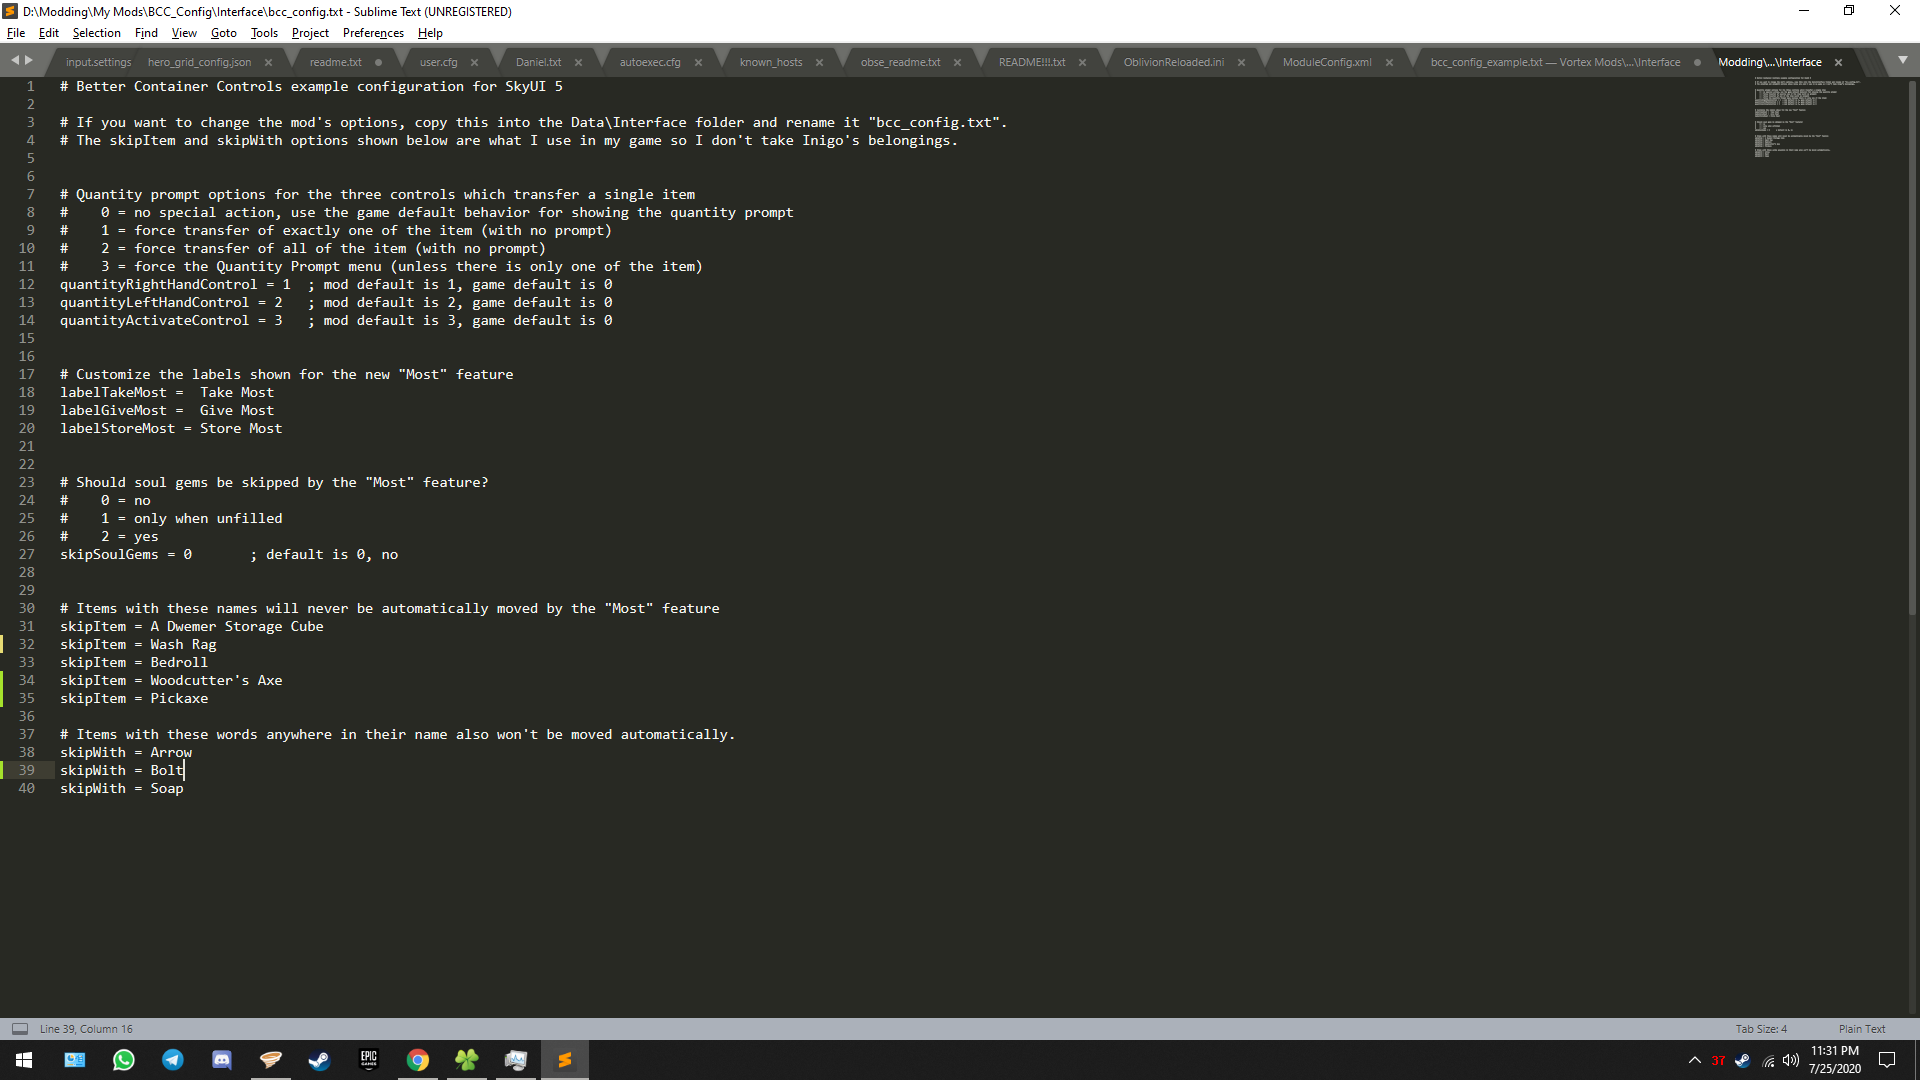This screenshot has width=1920, height=1080.
Task: Toggle side bar icon in status bar
Action: pos(20,1029)
